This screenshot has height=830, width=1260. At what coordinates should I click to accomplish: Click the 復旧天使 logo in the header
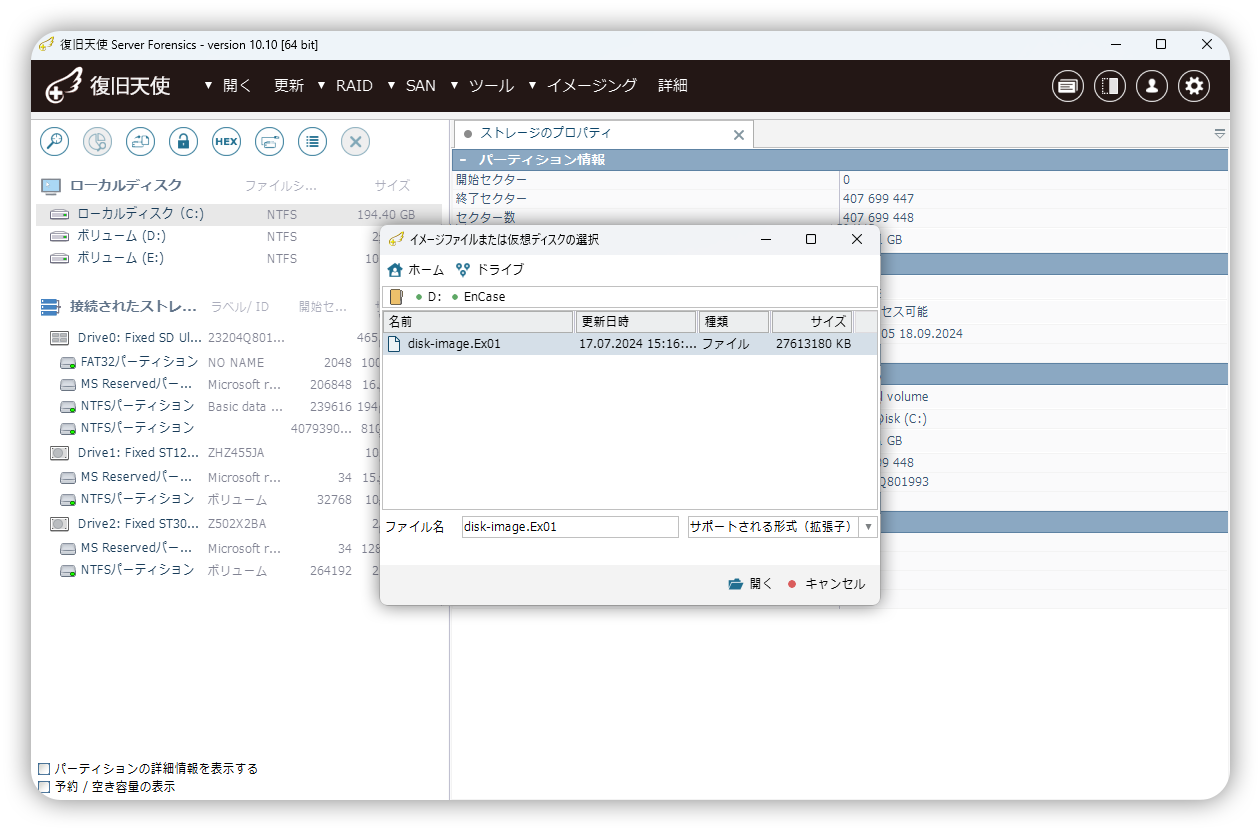pyautogui.click(x=108, y=86)
